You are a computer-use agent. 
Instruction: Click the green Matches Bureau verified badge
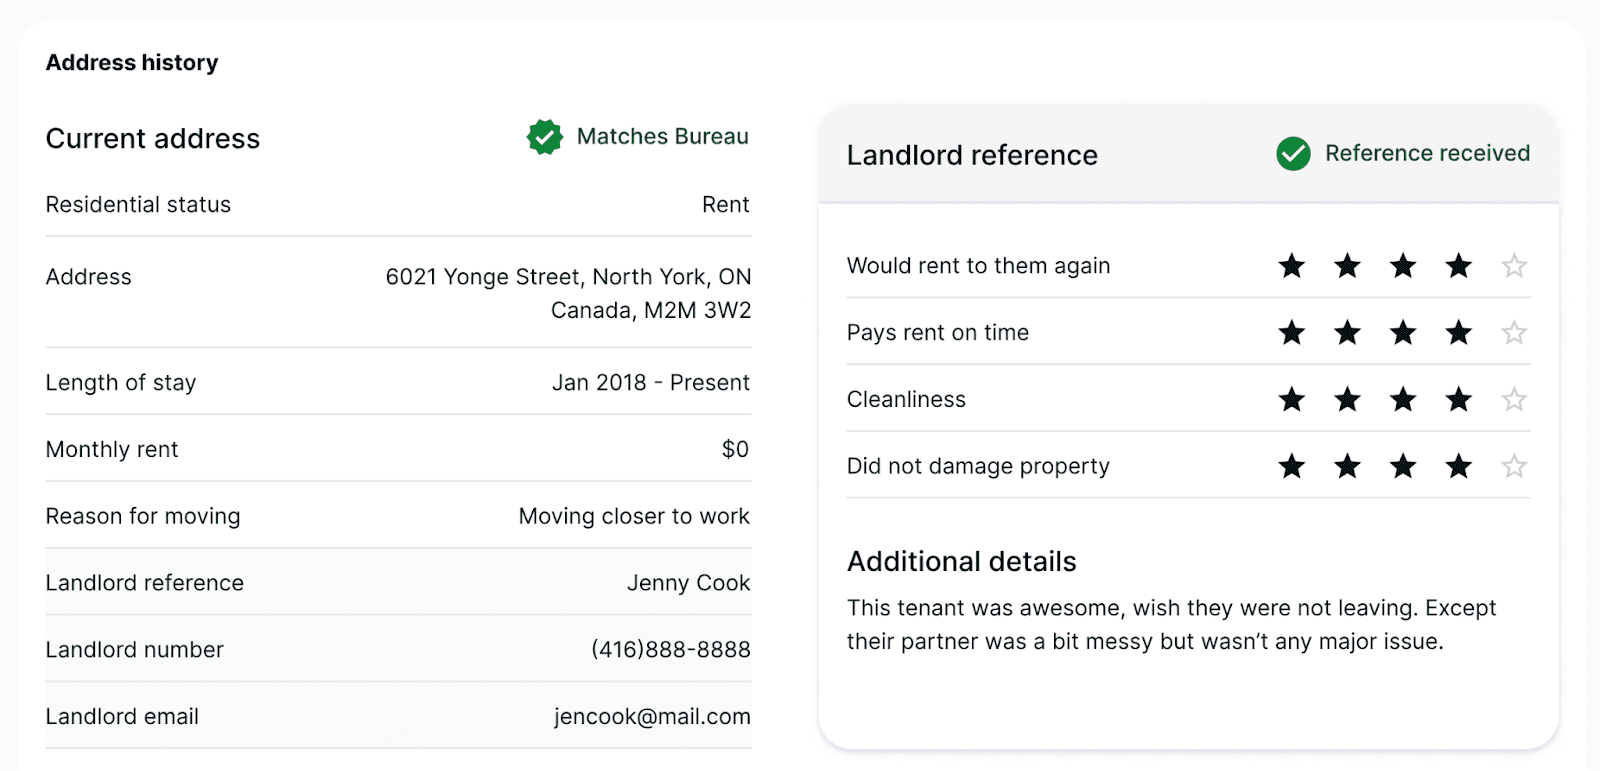point(545,137)
